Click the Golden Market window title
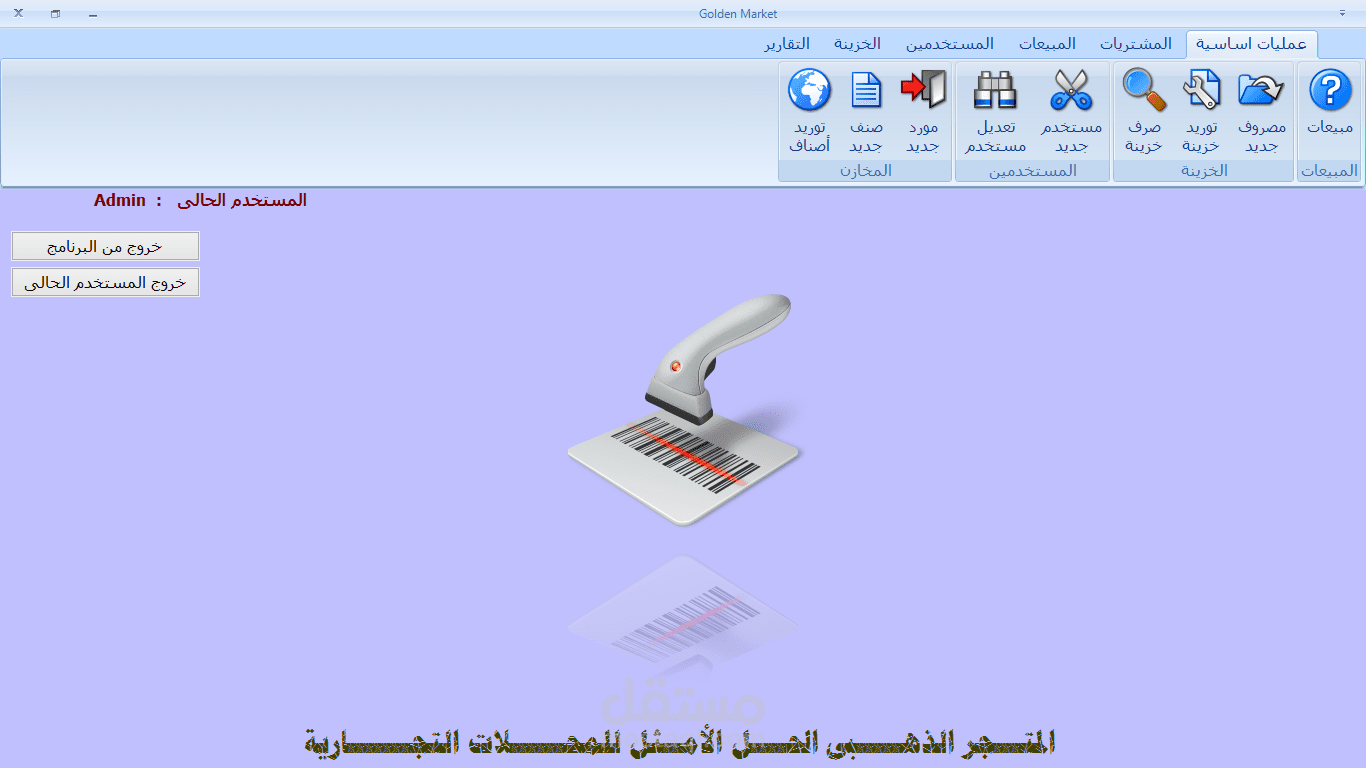This screenshot has height=768, width=1366. pos(738,14)
